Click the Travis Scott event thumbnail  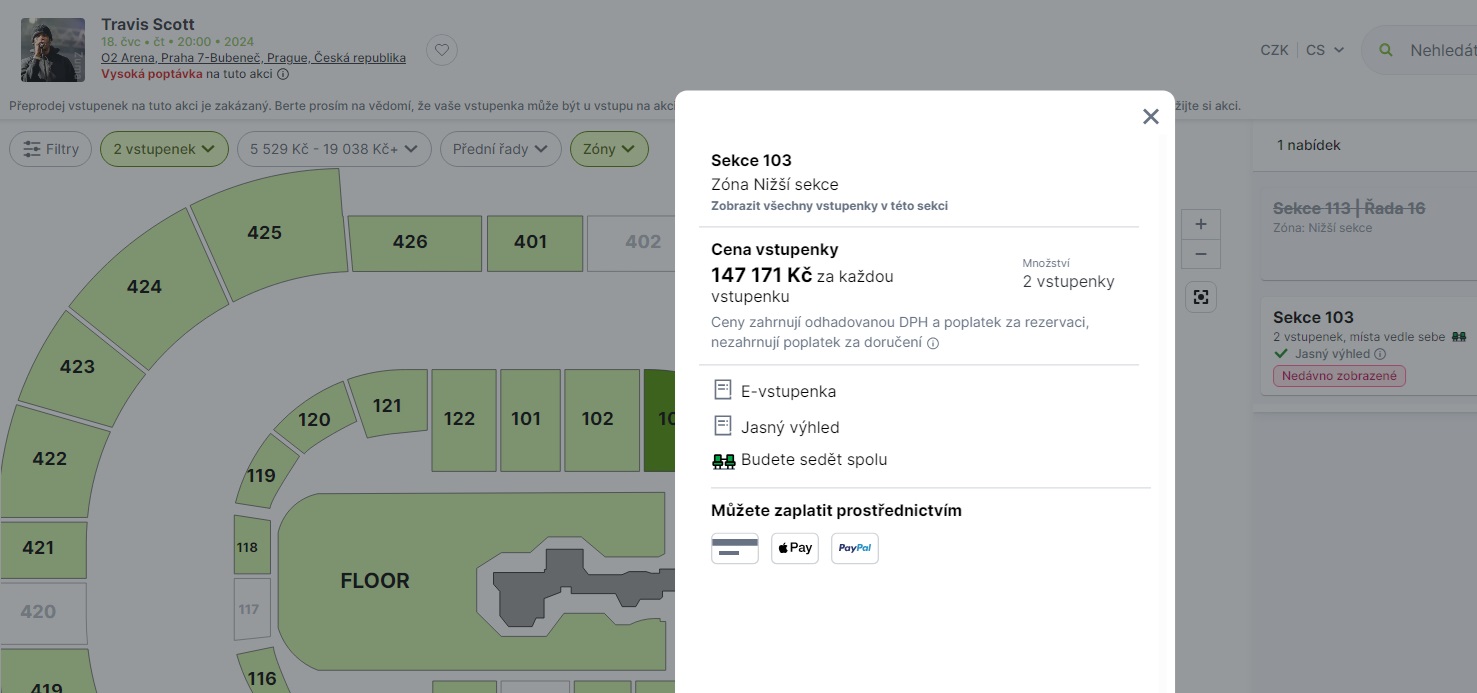click(53, 50)
